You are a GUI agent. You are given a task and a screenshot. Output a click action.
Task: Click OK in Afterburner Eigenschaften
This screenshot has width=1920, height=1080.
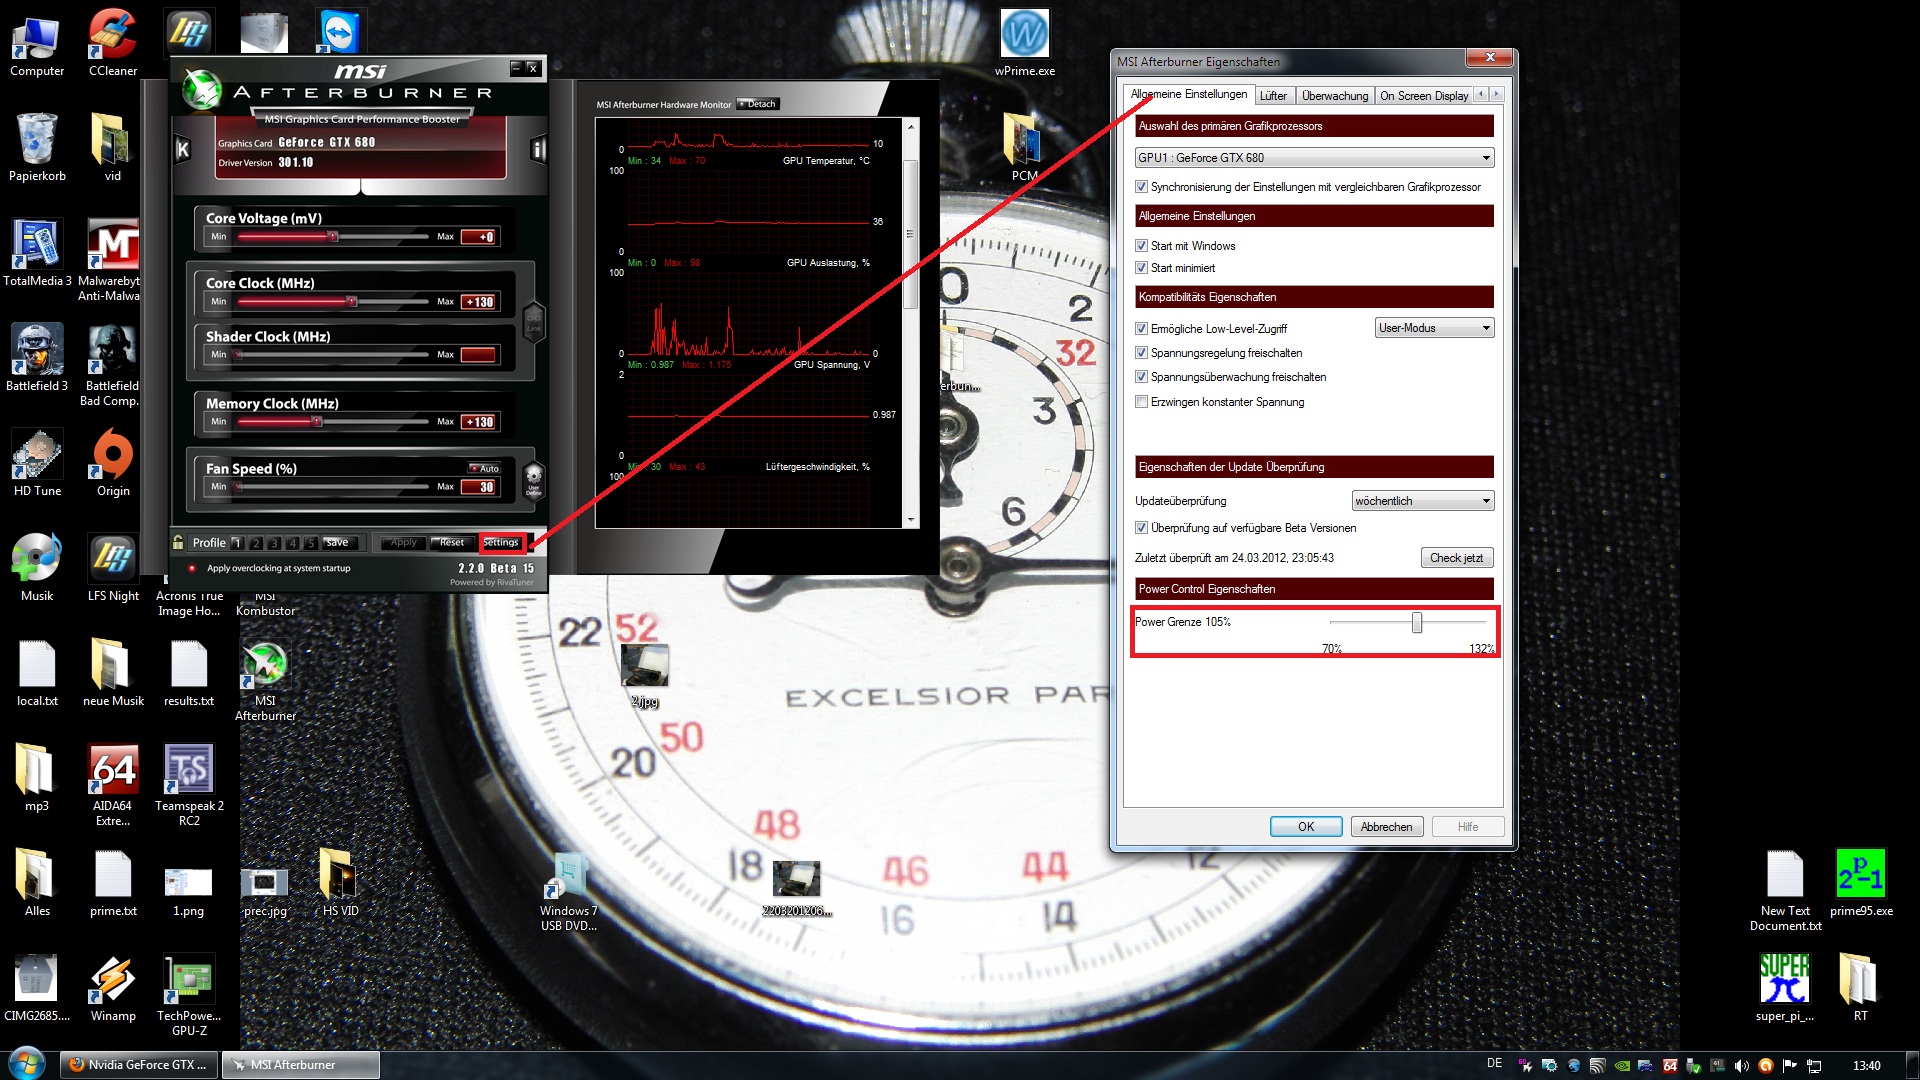1306,827
